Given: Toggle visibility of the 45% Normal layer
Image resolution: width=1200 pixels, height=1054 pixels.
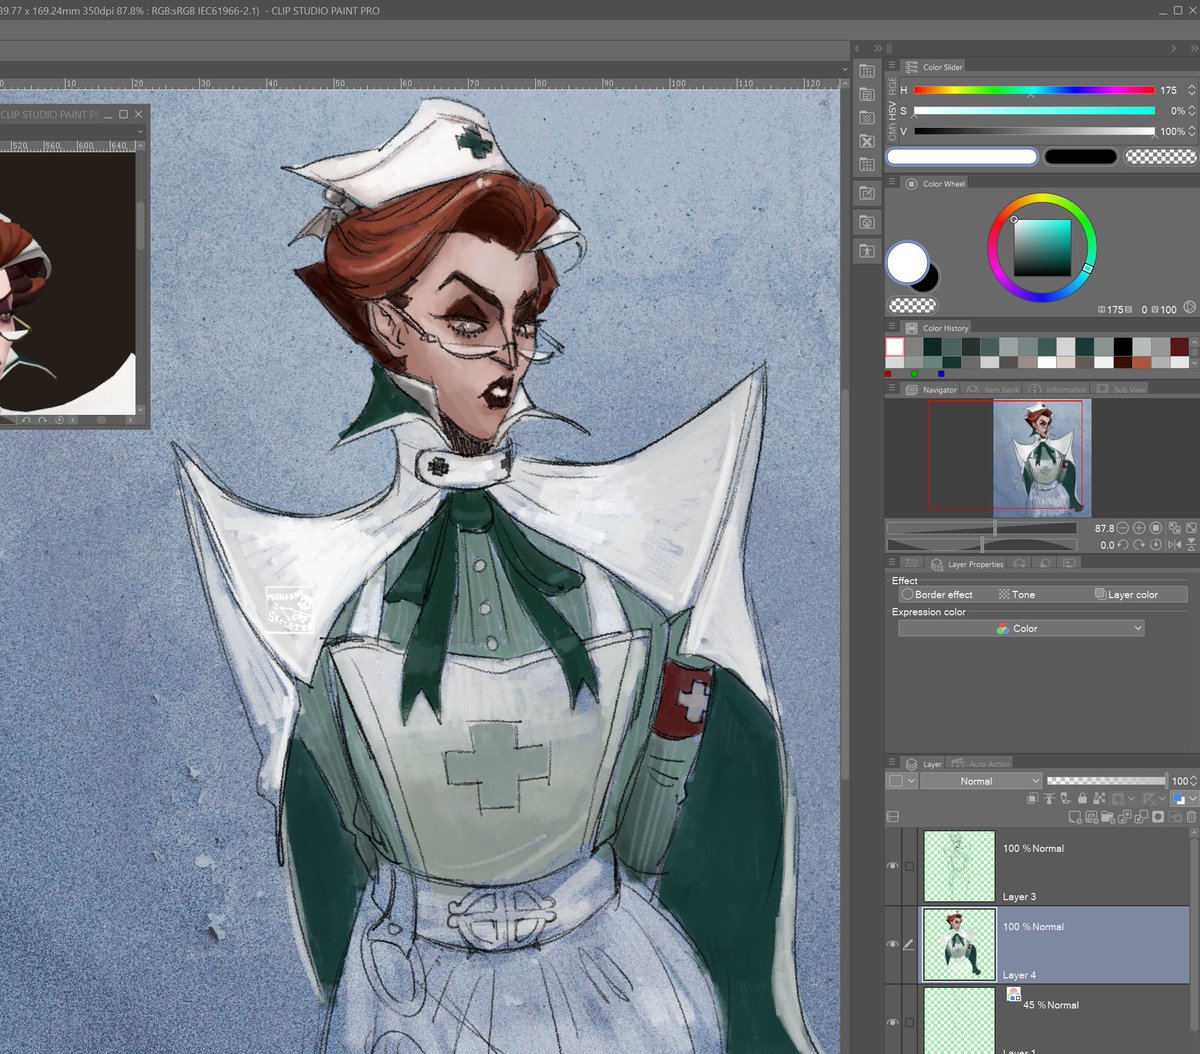Looking at the screenshot, I should (x=893, y=1022).
